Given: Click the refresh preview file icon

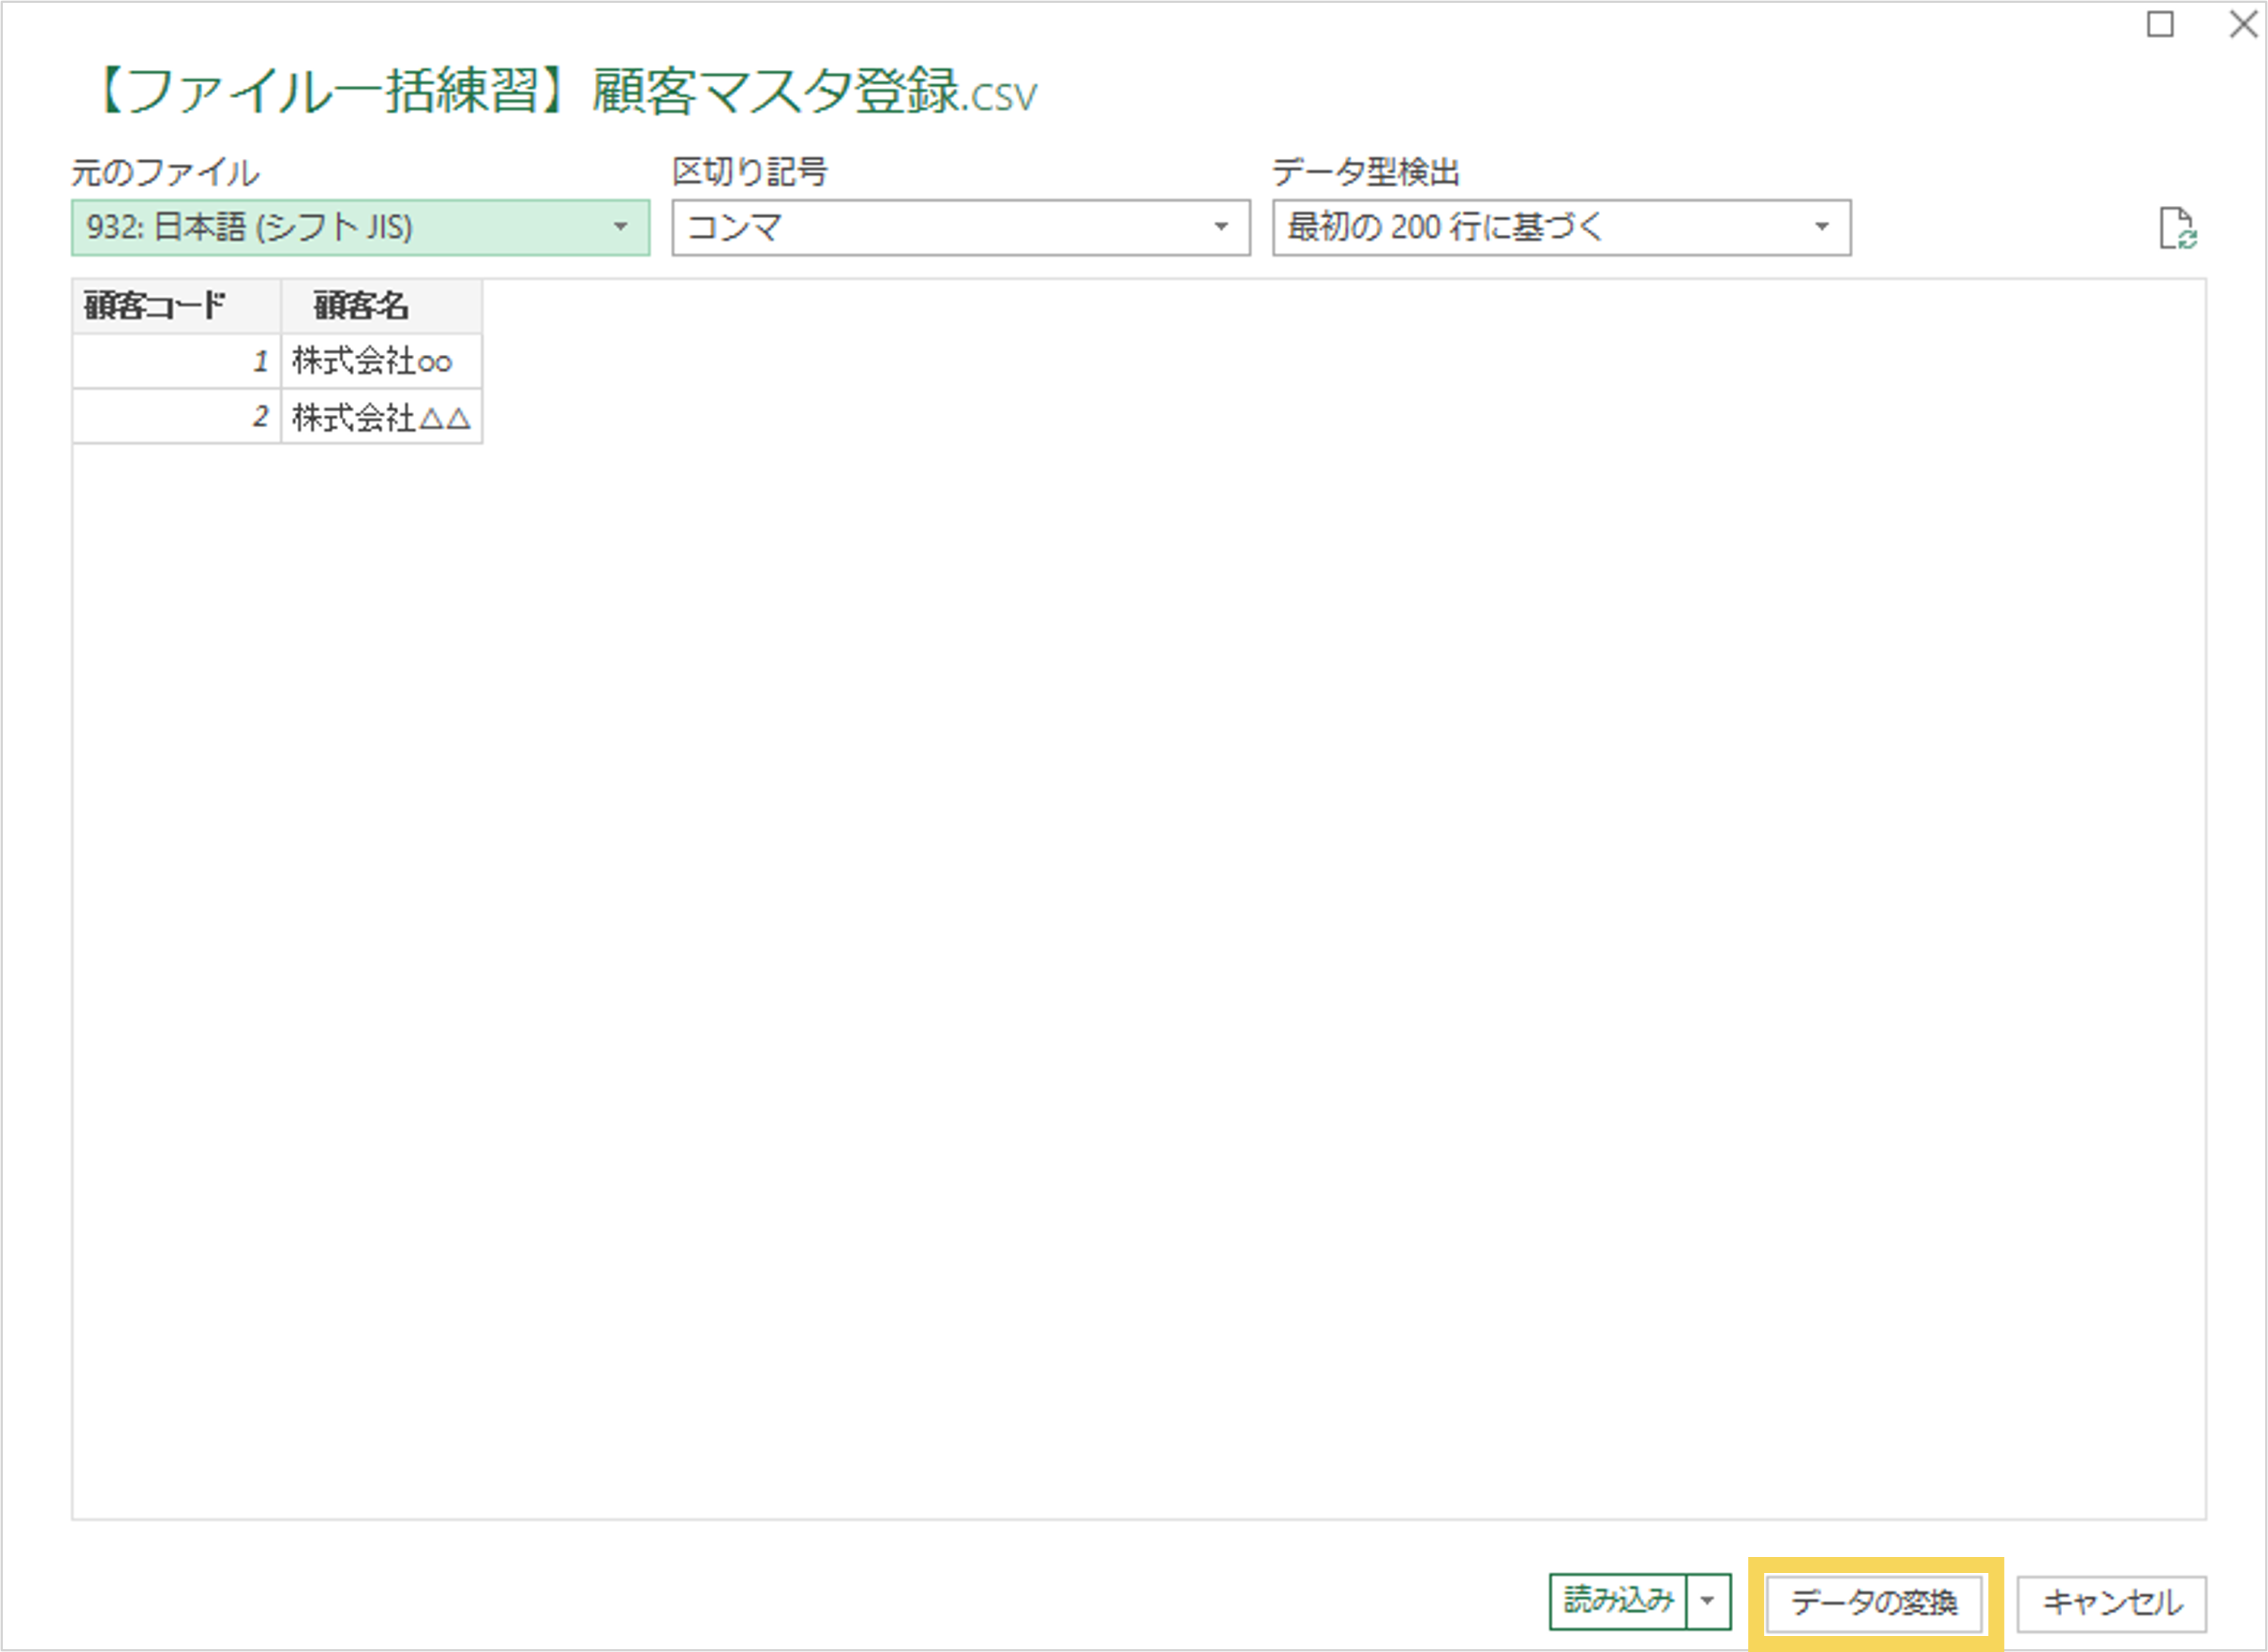Looking at the screenshot, I should pos(2177,229).
